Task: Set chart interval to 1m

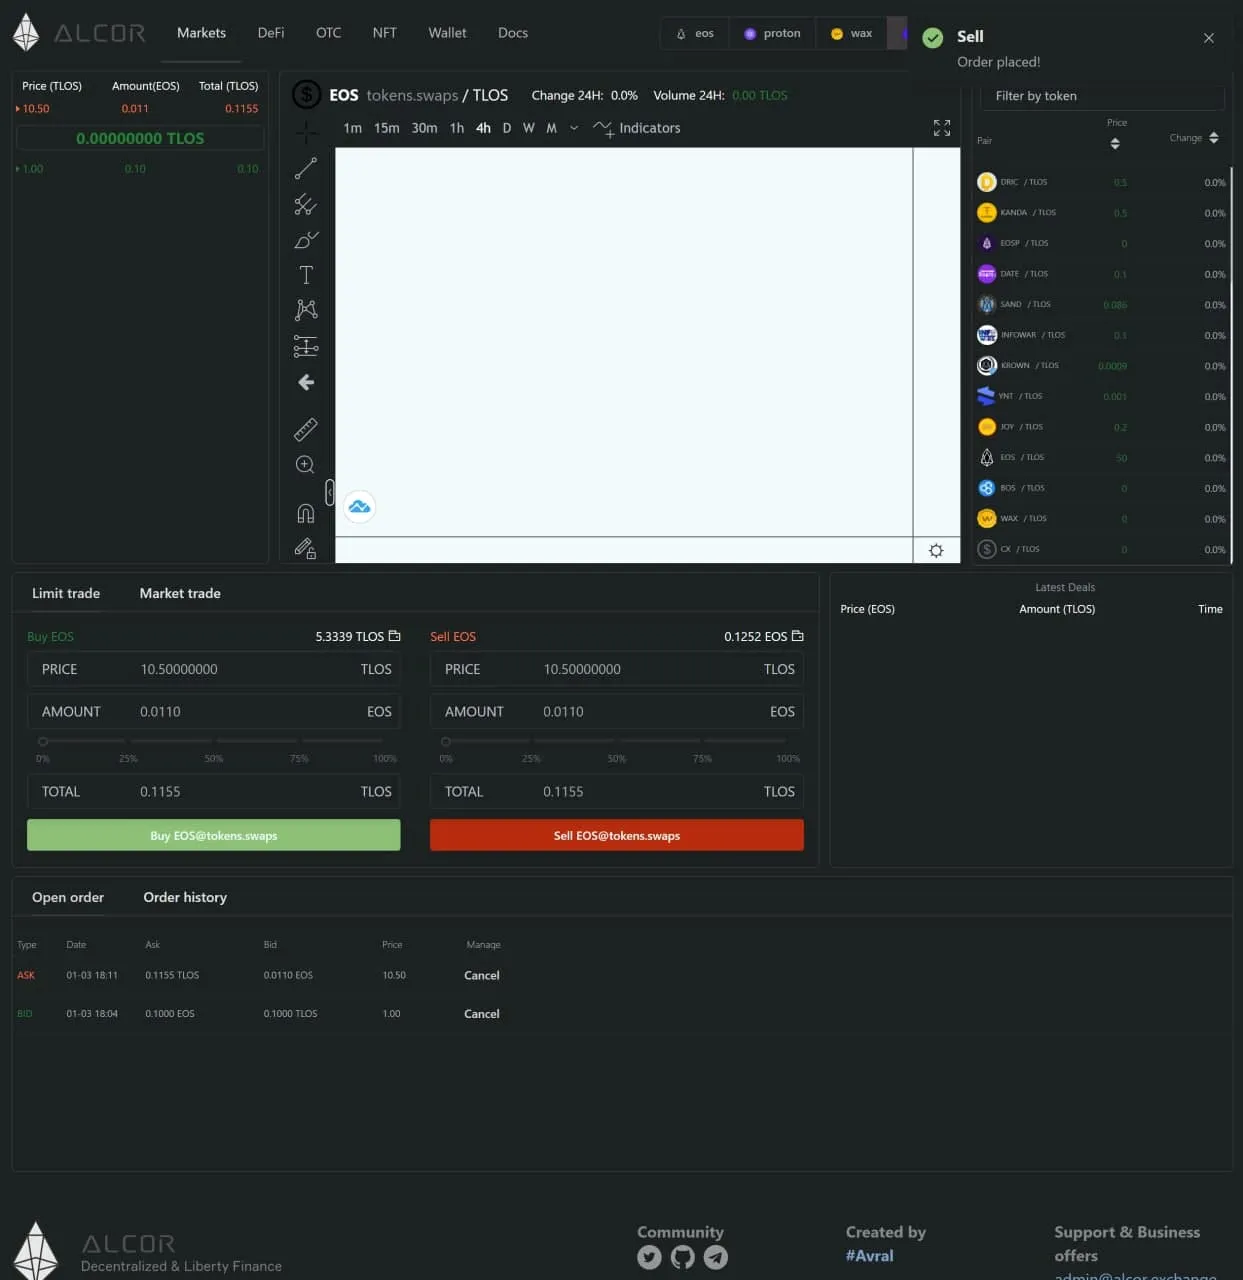Action: click(x=353, y=128)
